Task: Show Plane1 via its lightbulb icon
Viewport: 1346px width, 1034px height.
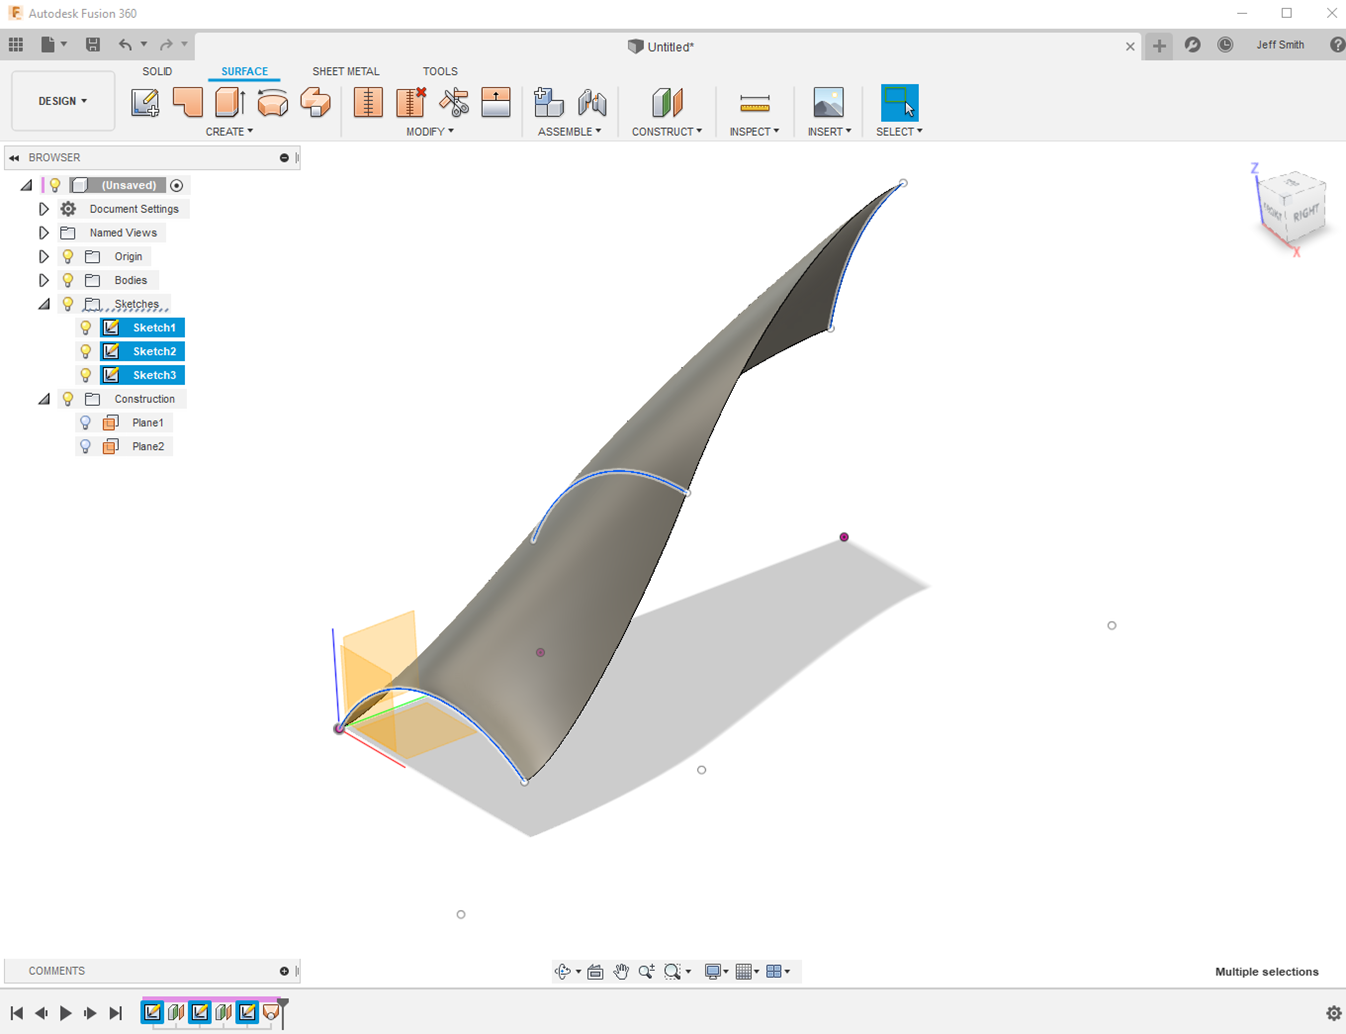Action: point(86,423)
